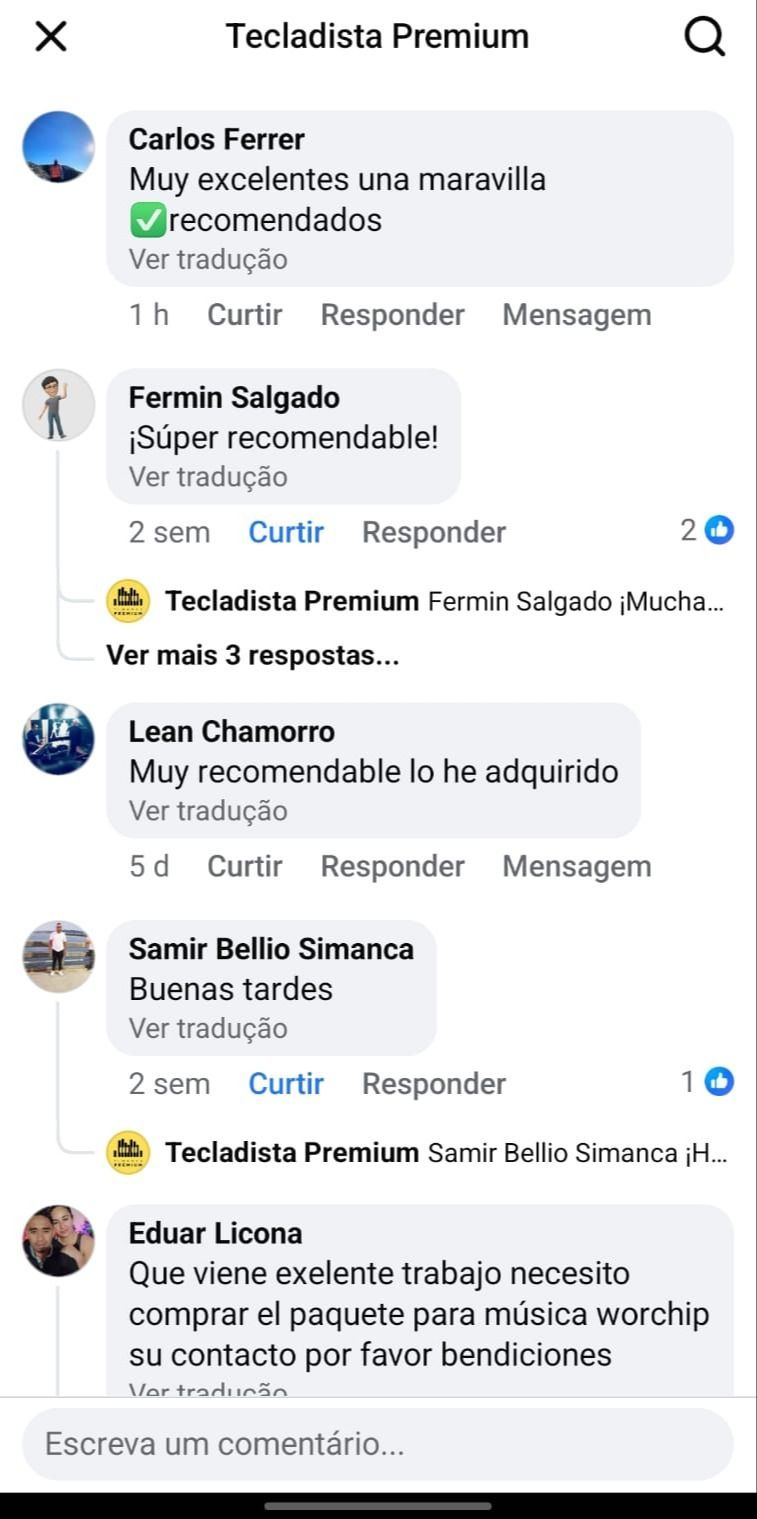The width and height of the screenshot is (757, 1519).
Task: Open Eduar Licona's profile picture
Action: pos(59,1241)
